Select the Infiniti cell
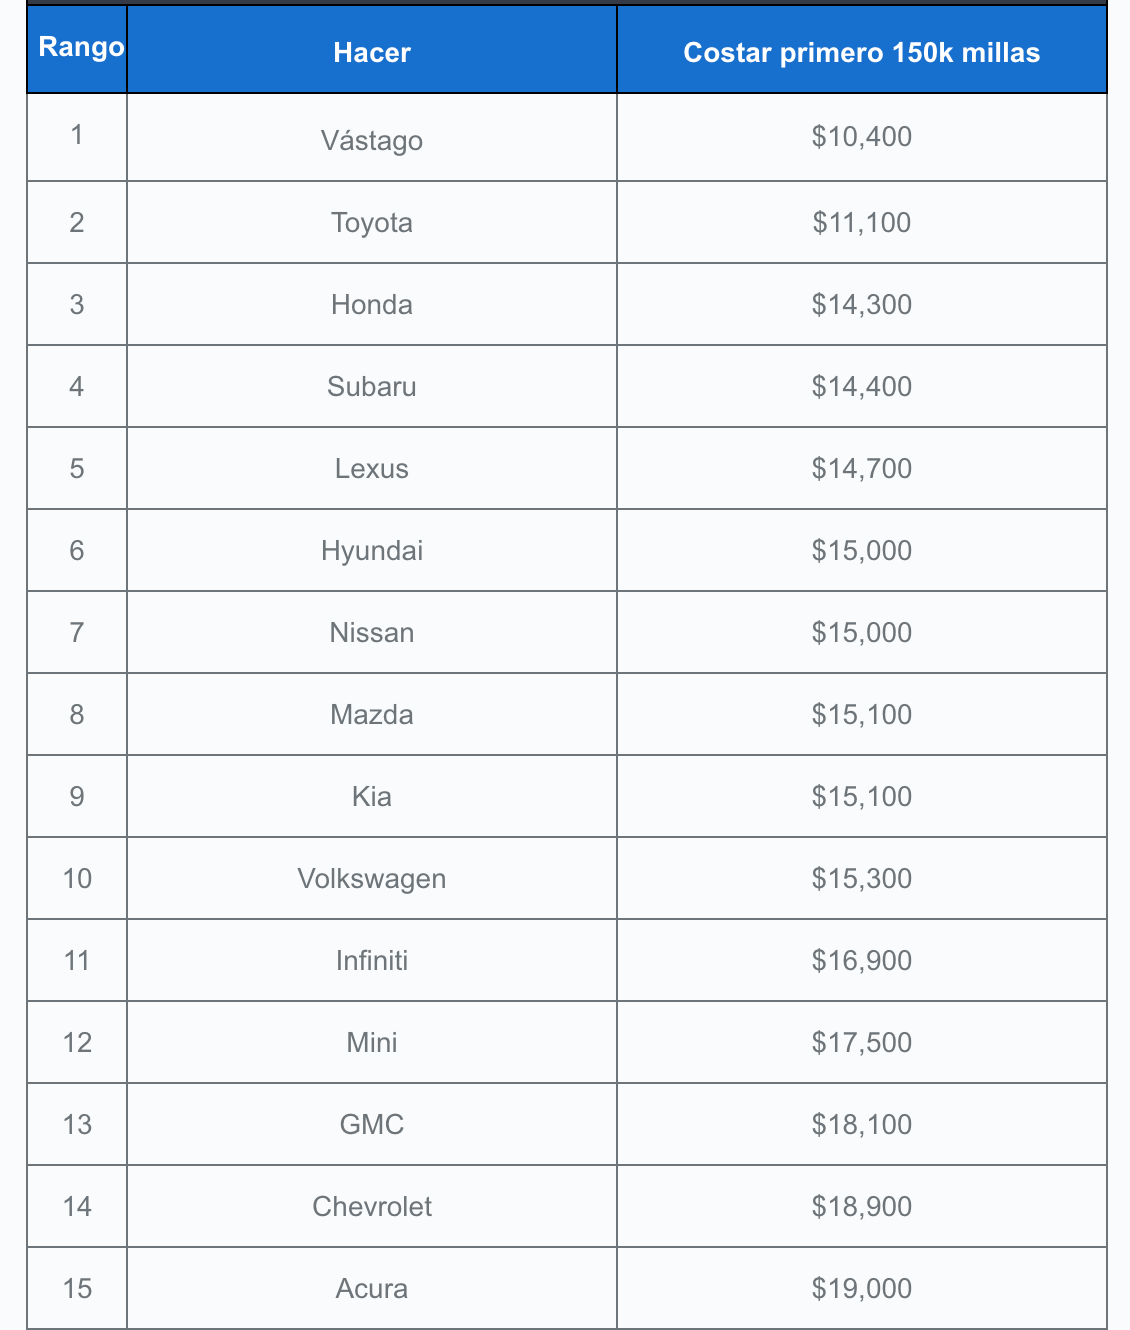 coord(372,960)
